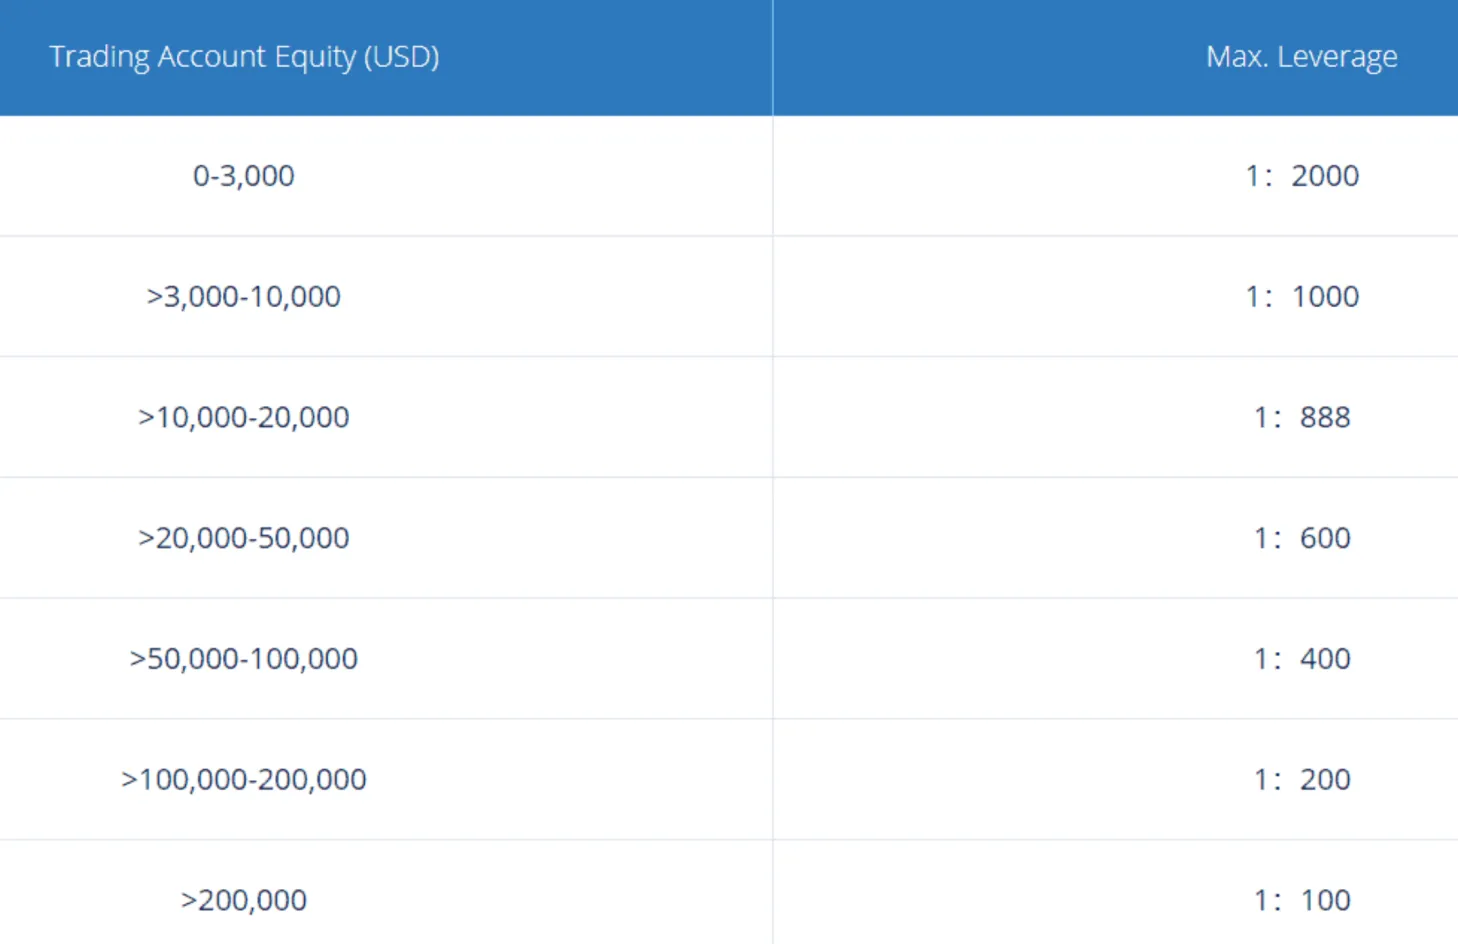The height and width of the screenshot is (944, 1458).
Task: Click the digits 888 in leverage column
Action: (x=1326, y=417)
